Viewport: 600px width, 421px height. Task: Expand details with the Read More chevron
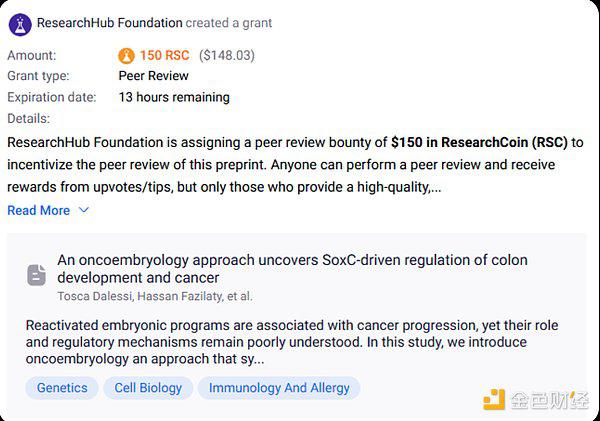coord(83,210)
